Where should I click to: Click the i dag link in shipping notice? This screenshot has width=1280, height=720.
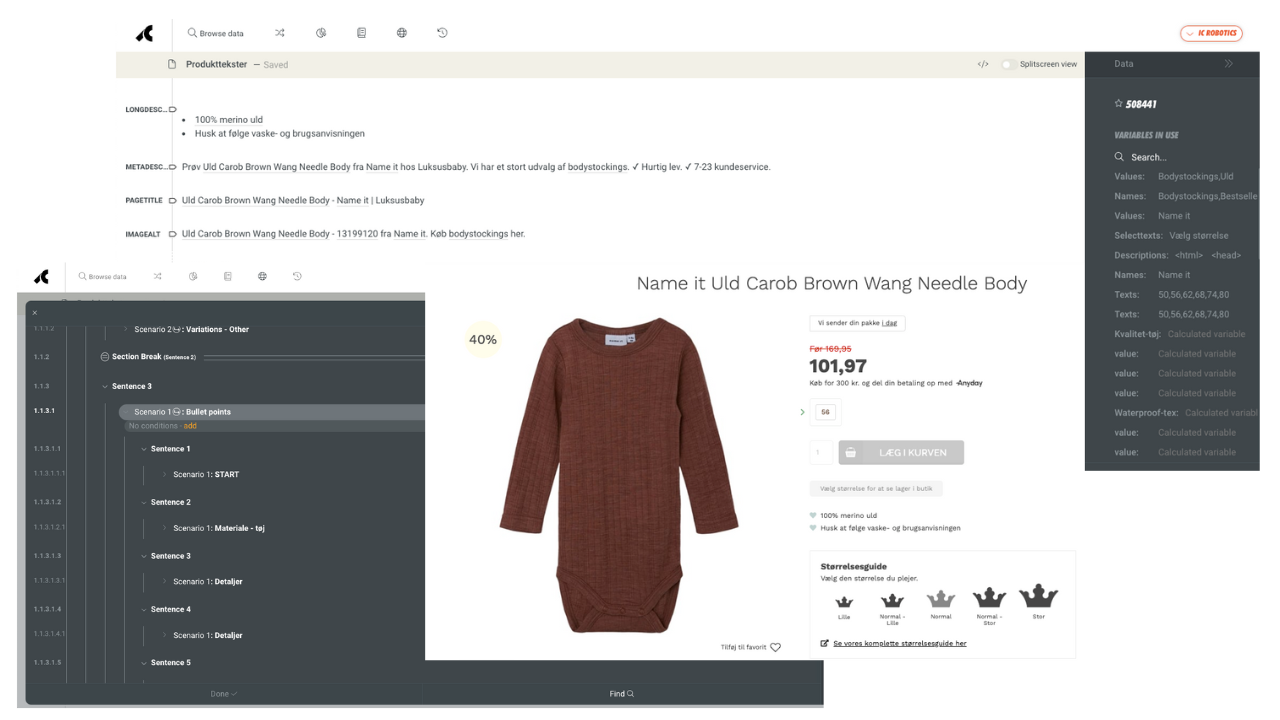(889, 323)
